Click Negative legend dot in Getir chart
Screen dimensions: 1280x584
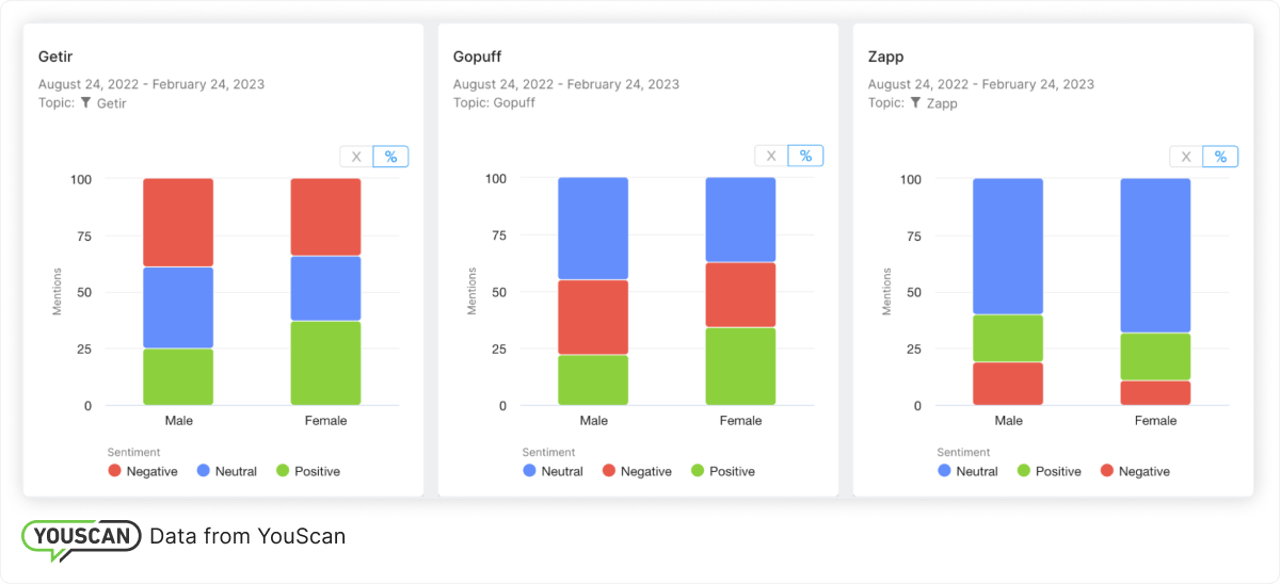click(x=115, y=471)
